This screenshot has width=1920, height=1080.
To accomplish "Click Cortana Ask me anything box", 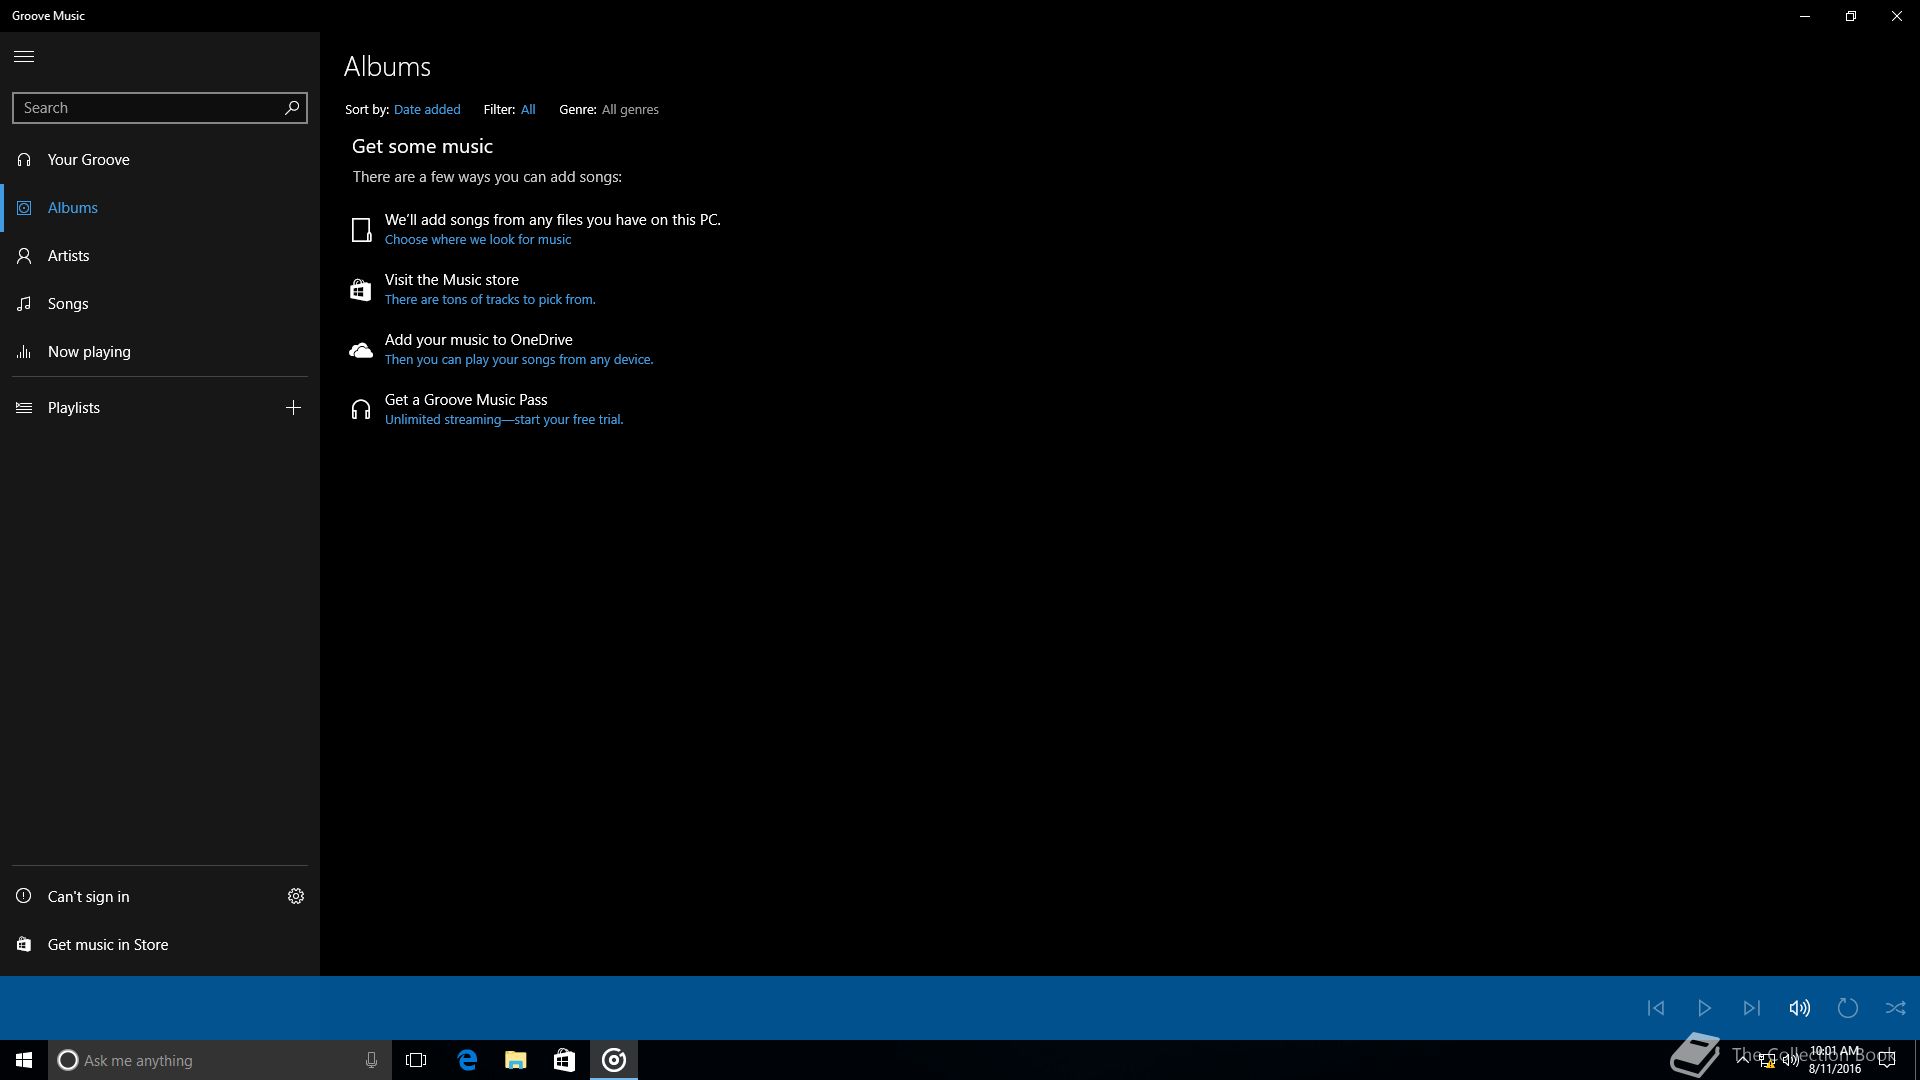I will point(220,1060).
